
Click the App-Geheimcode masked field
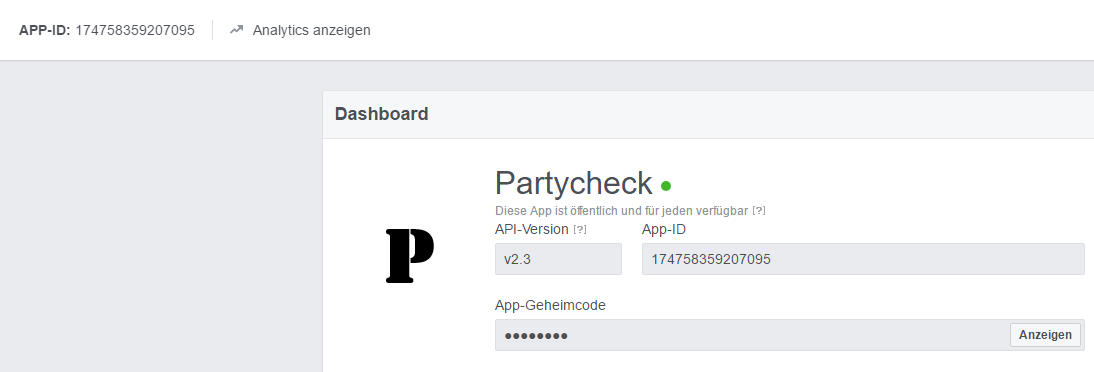tap(790, 335)
